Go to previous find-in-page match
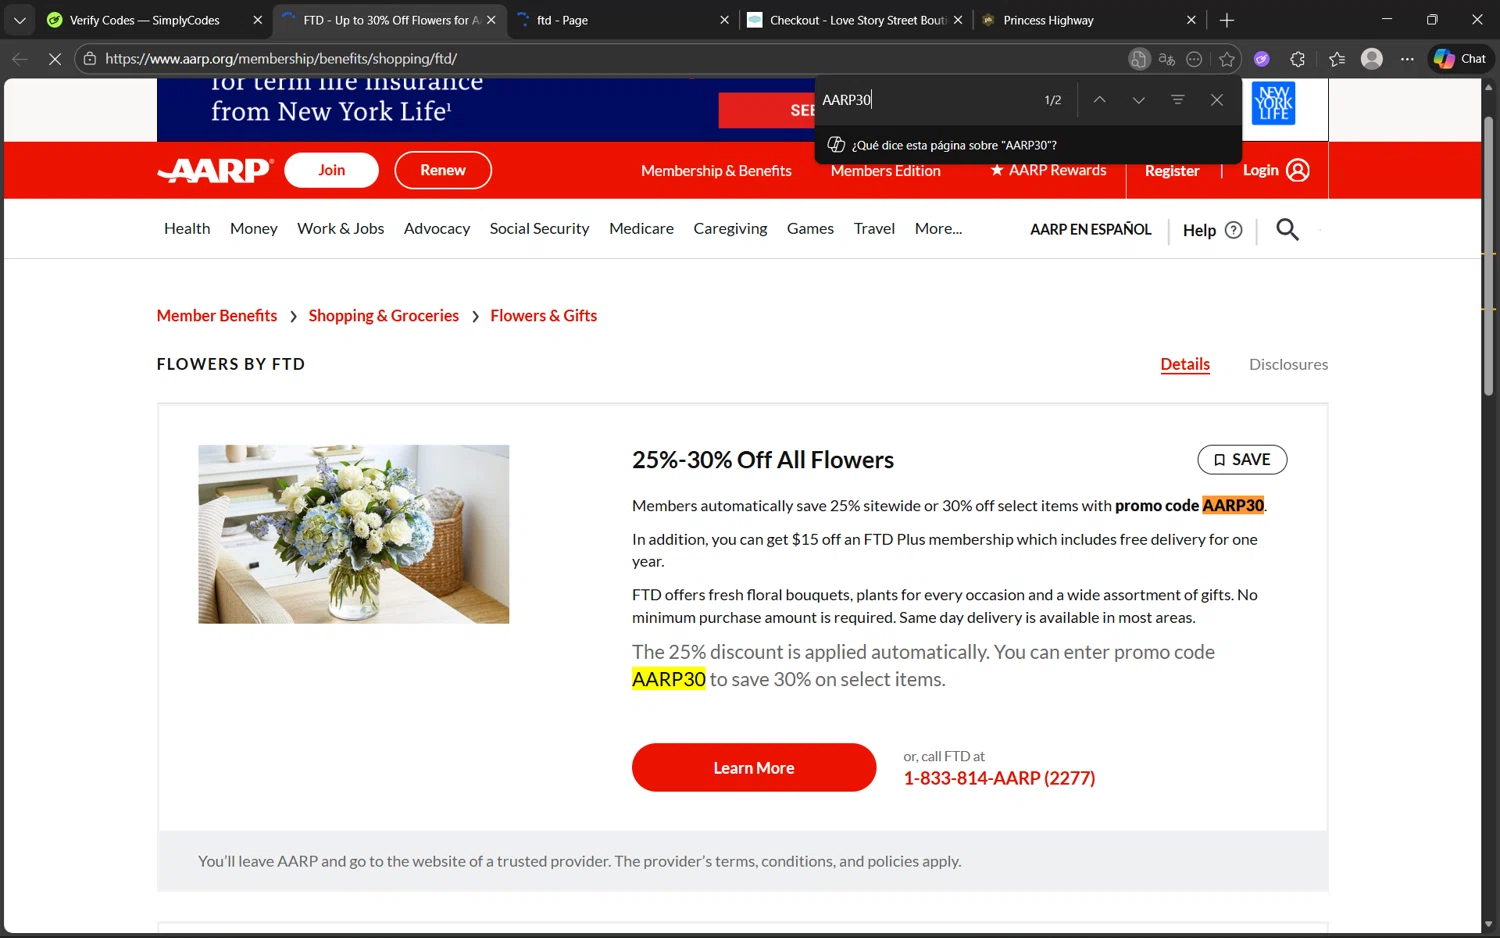The height and width of the screenshot is (938, 1500). coord(1099,100)
